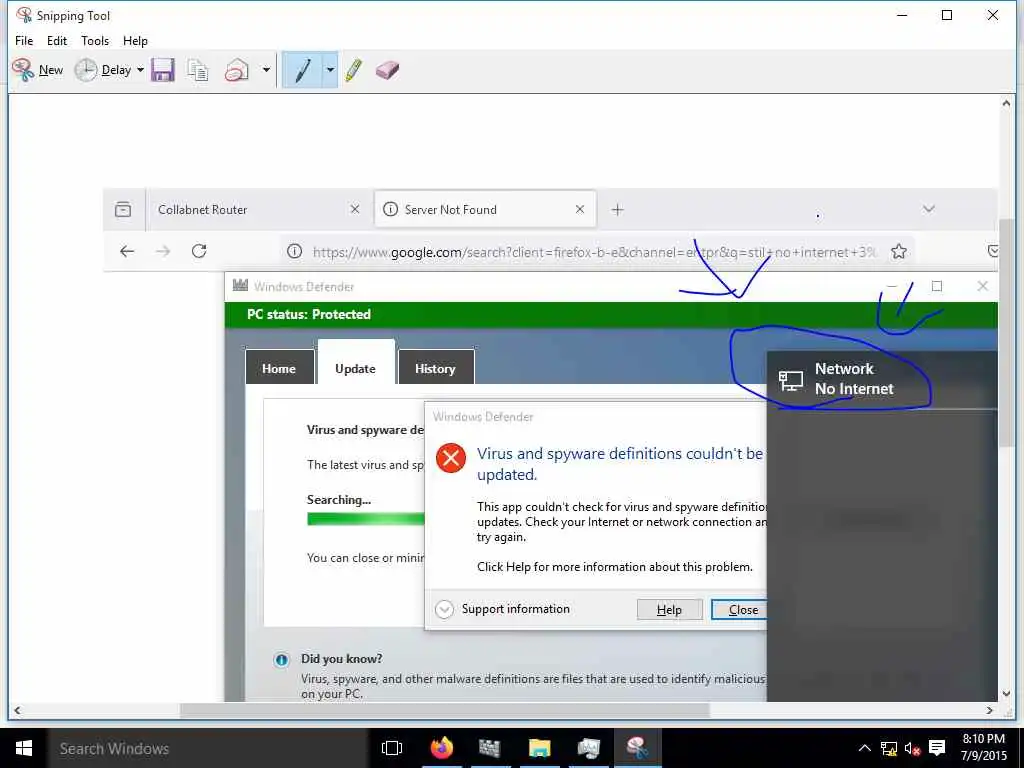Select the Eraser tool
Viewport: 1024px width, 768px height.
point(387,70)
